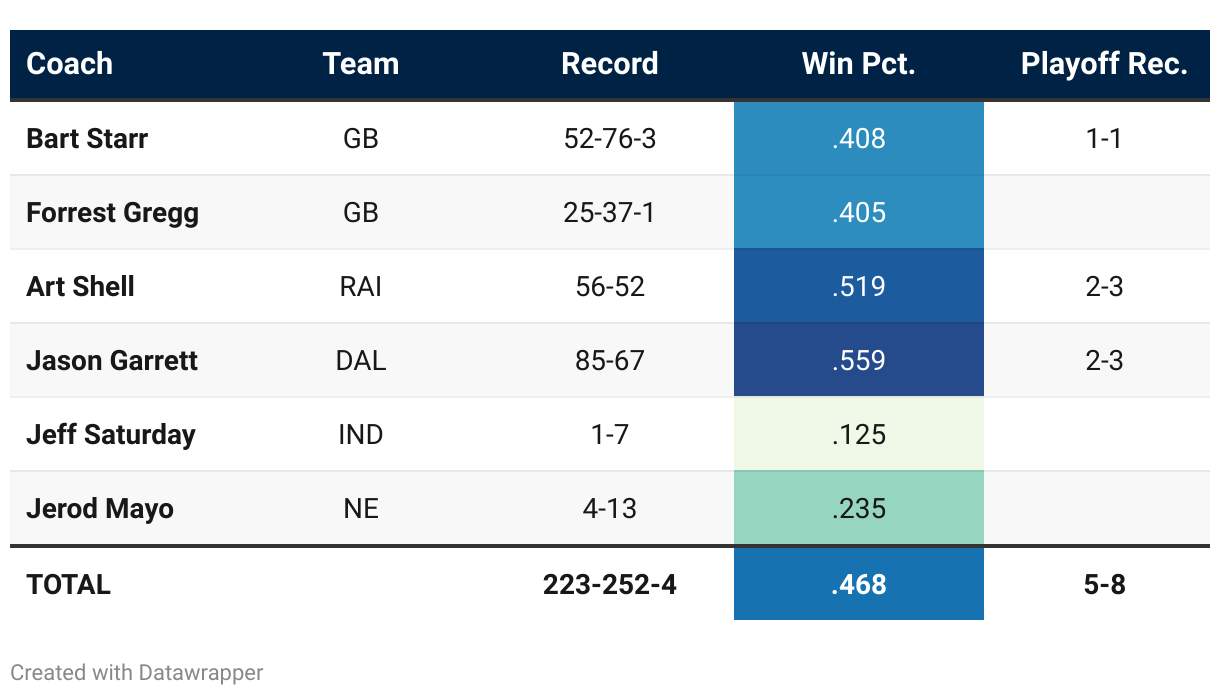Select the teal .235 win percentage cell

(858, 508)
